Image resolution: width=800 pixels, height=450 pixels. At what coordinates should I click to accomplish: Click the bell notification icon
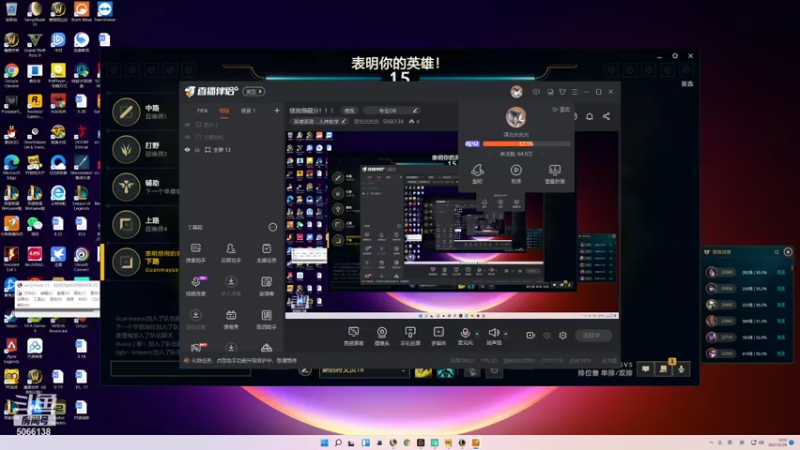[589, 116]
